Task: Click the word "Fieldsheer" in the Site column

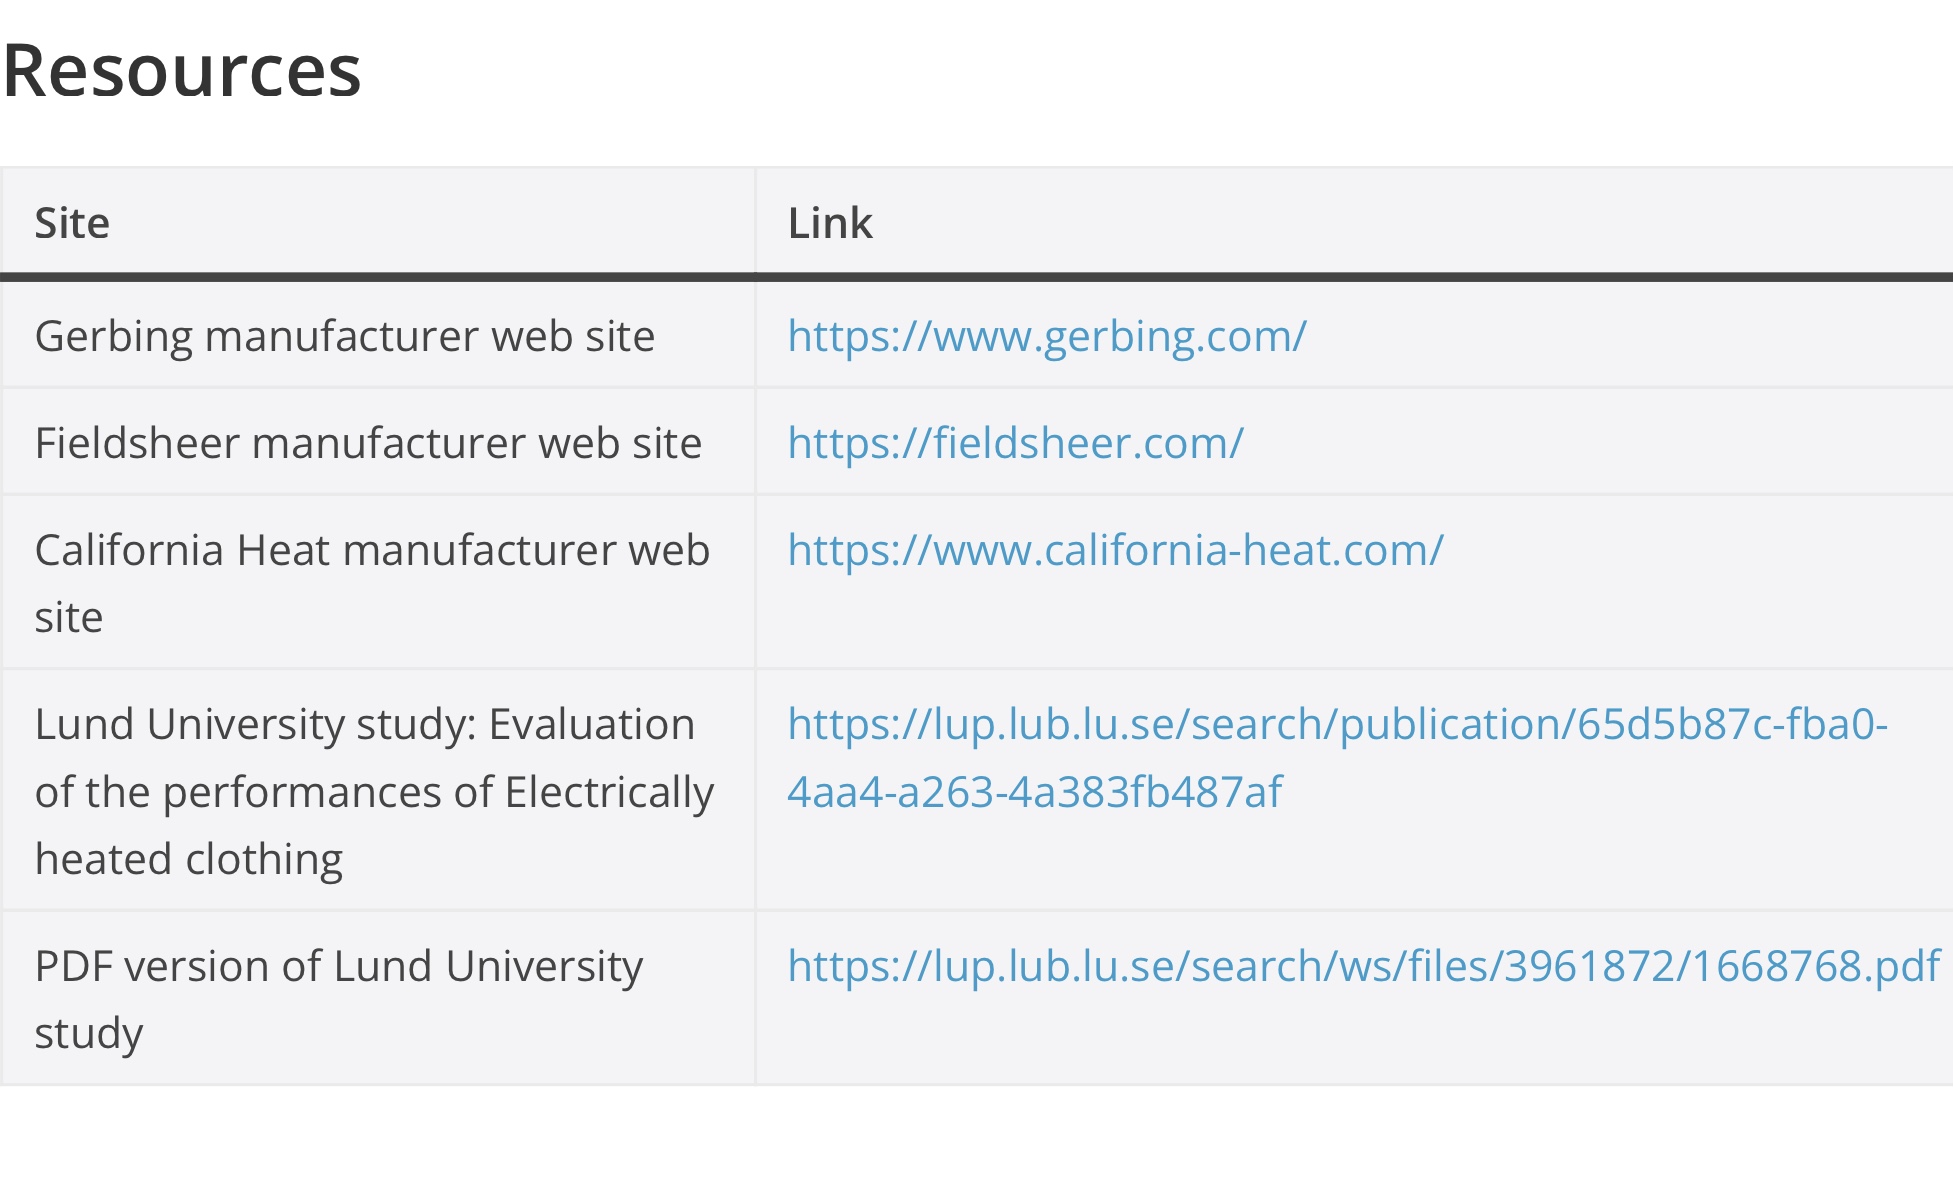Action: (137, 444)
